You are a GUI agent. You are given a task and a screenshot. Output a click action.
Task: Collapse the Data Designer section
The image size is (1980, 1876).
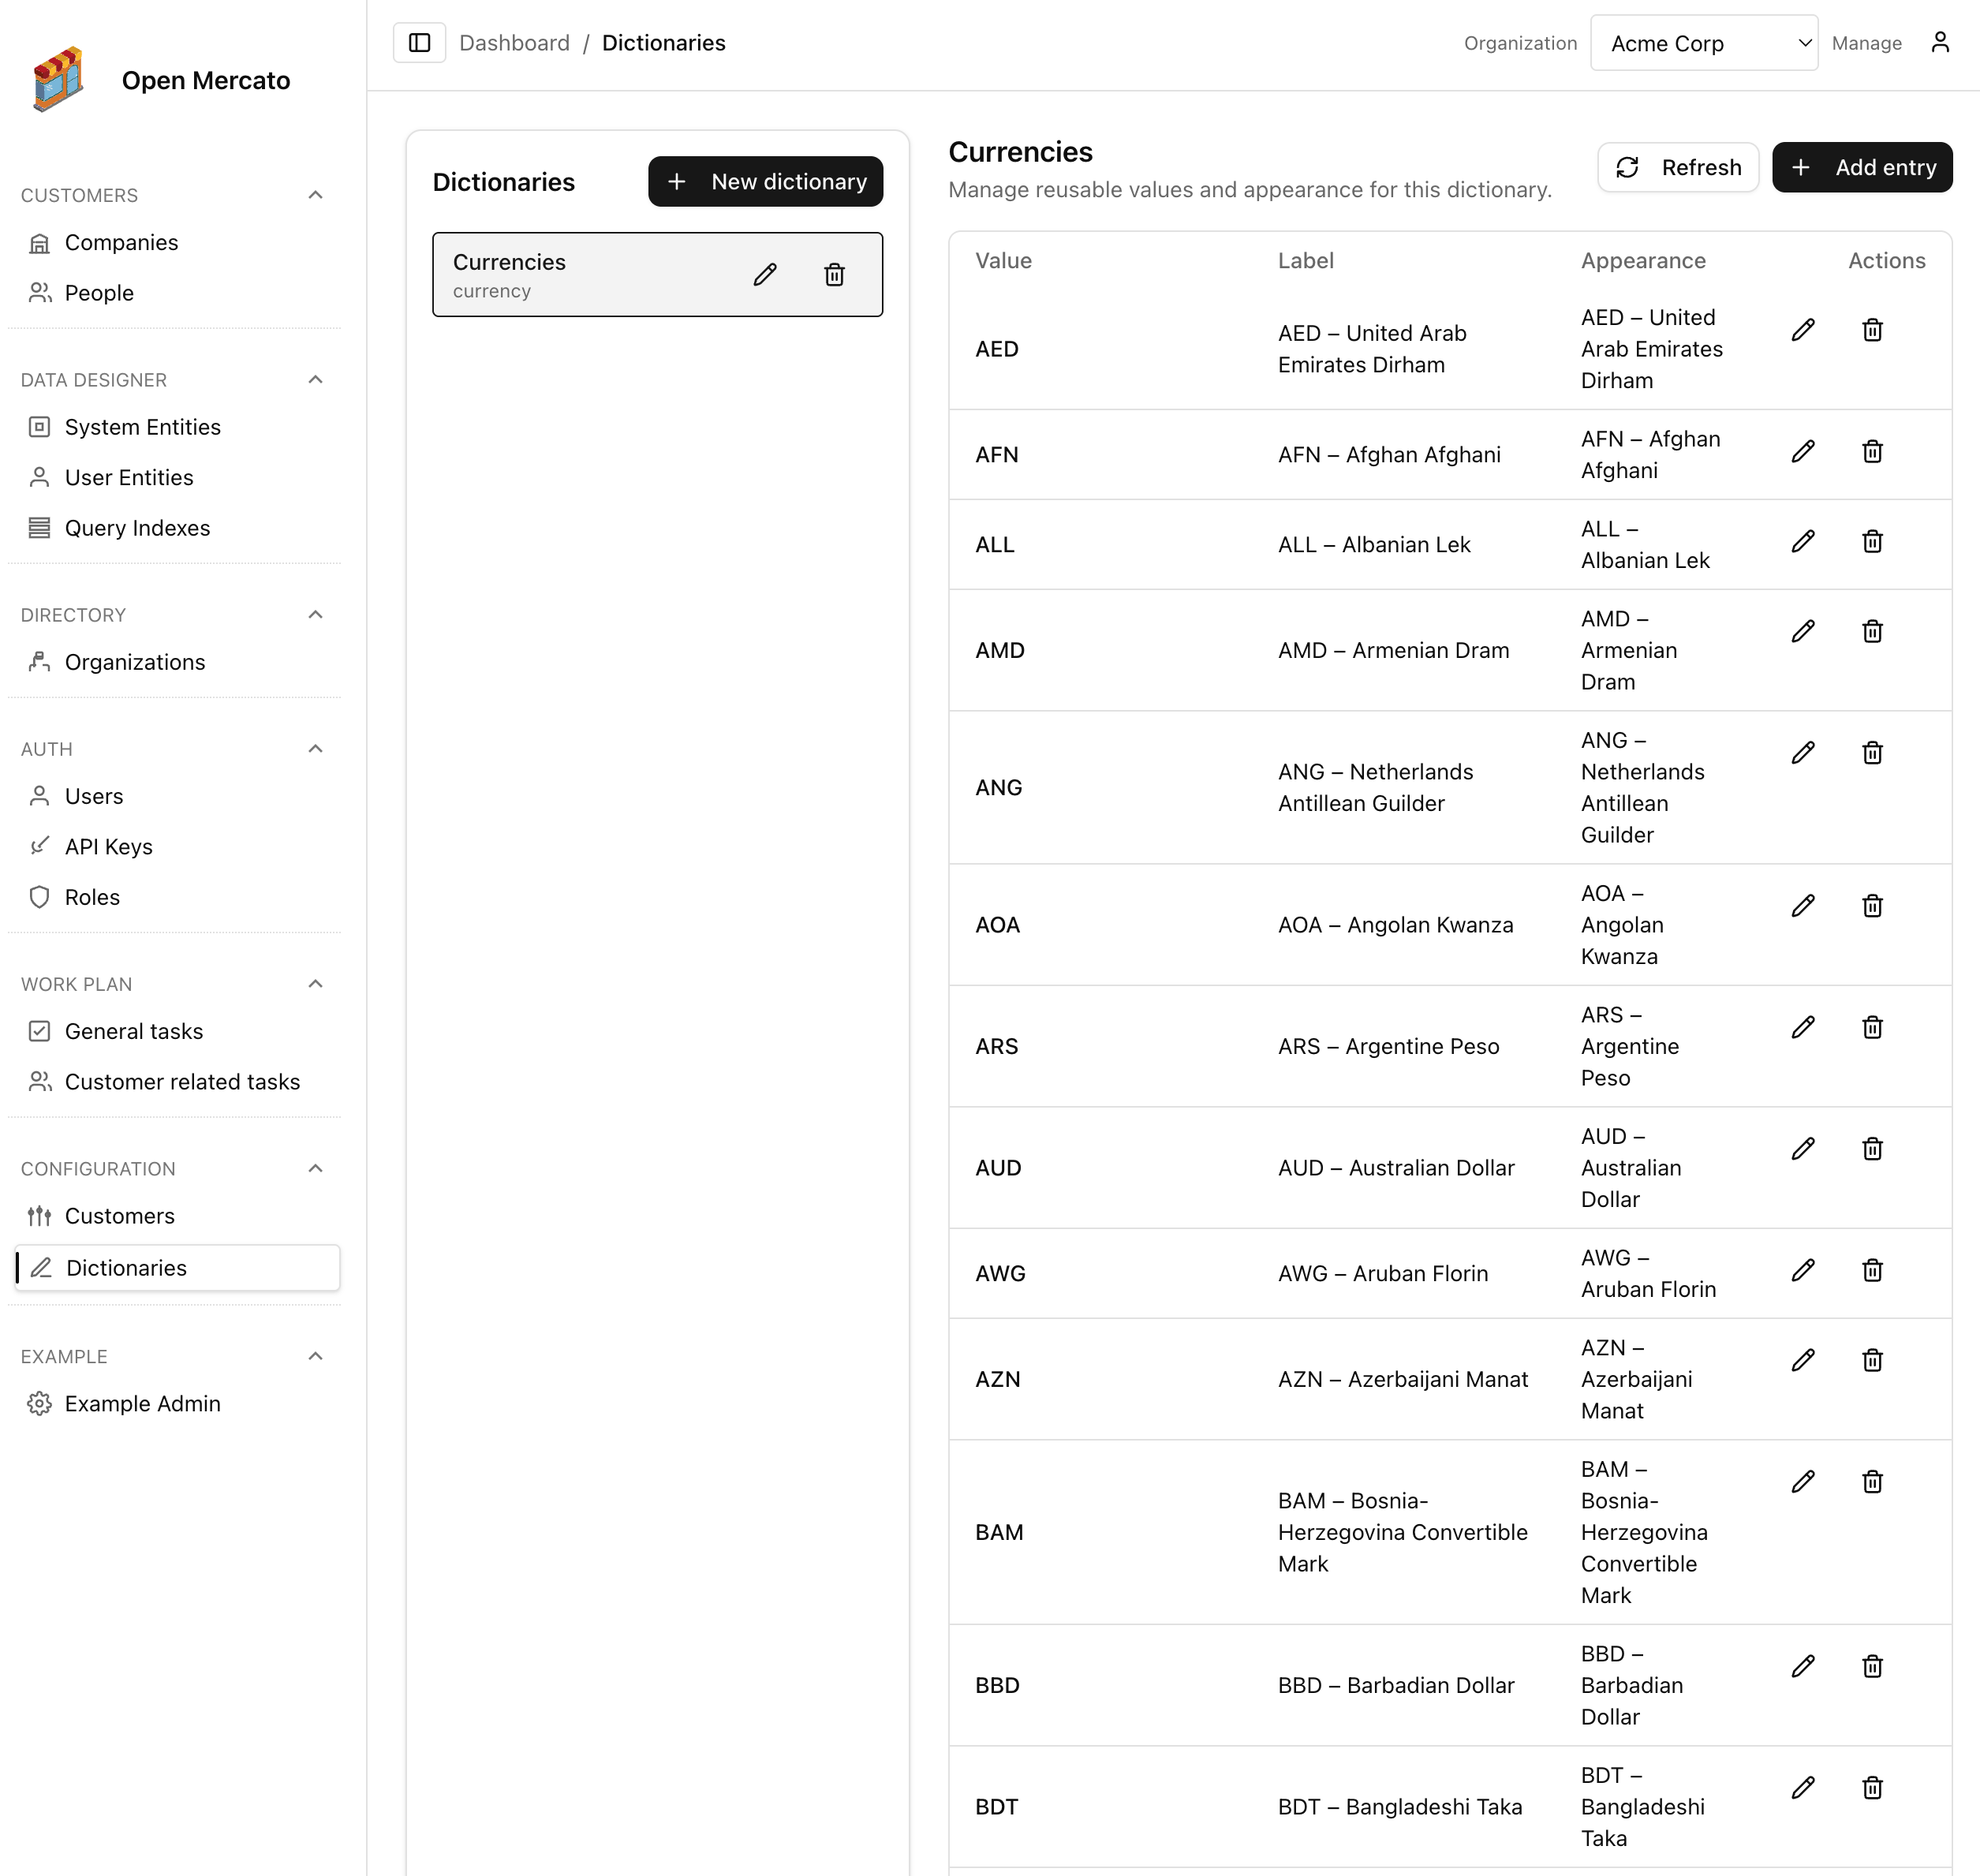(315, 380)
